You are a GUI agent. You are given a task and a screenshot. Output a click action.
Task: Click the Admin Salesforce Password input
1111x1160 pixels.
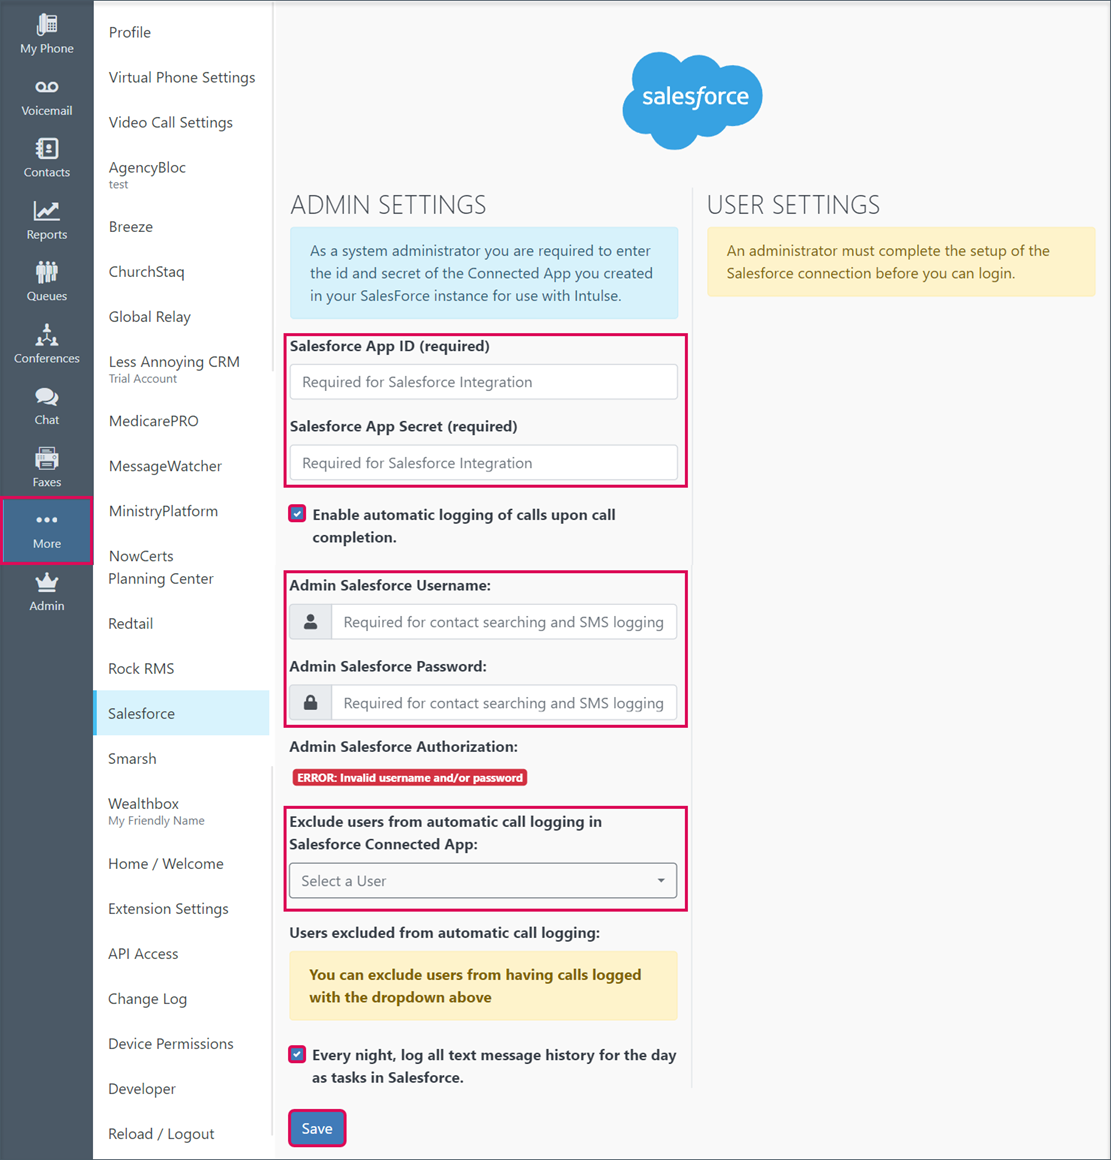click(504, 703)
